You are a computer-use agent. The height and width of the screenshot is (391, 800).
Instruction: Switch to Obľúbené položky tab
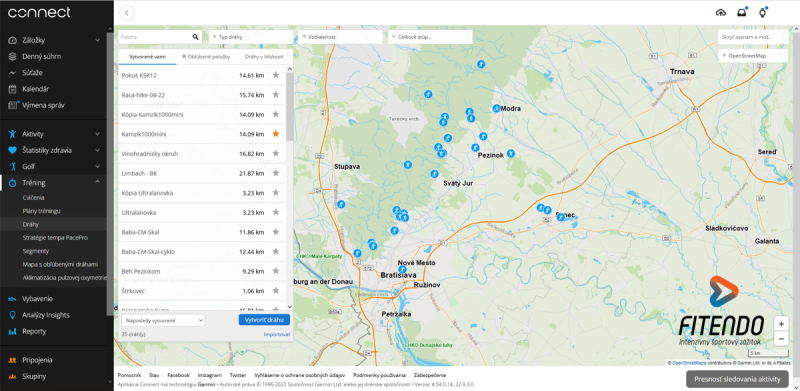(206, 57)
